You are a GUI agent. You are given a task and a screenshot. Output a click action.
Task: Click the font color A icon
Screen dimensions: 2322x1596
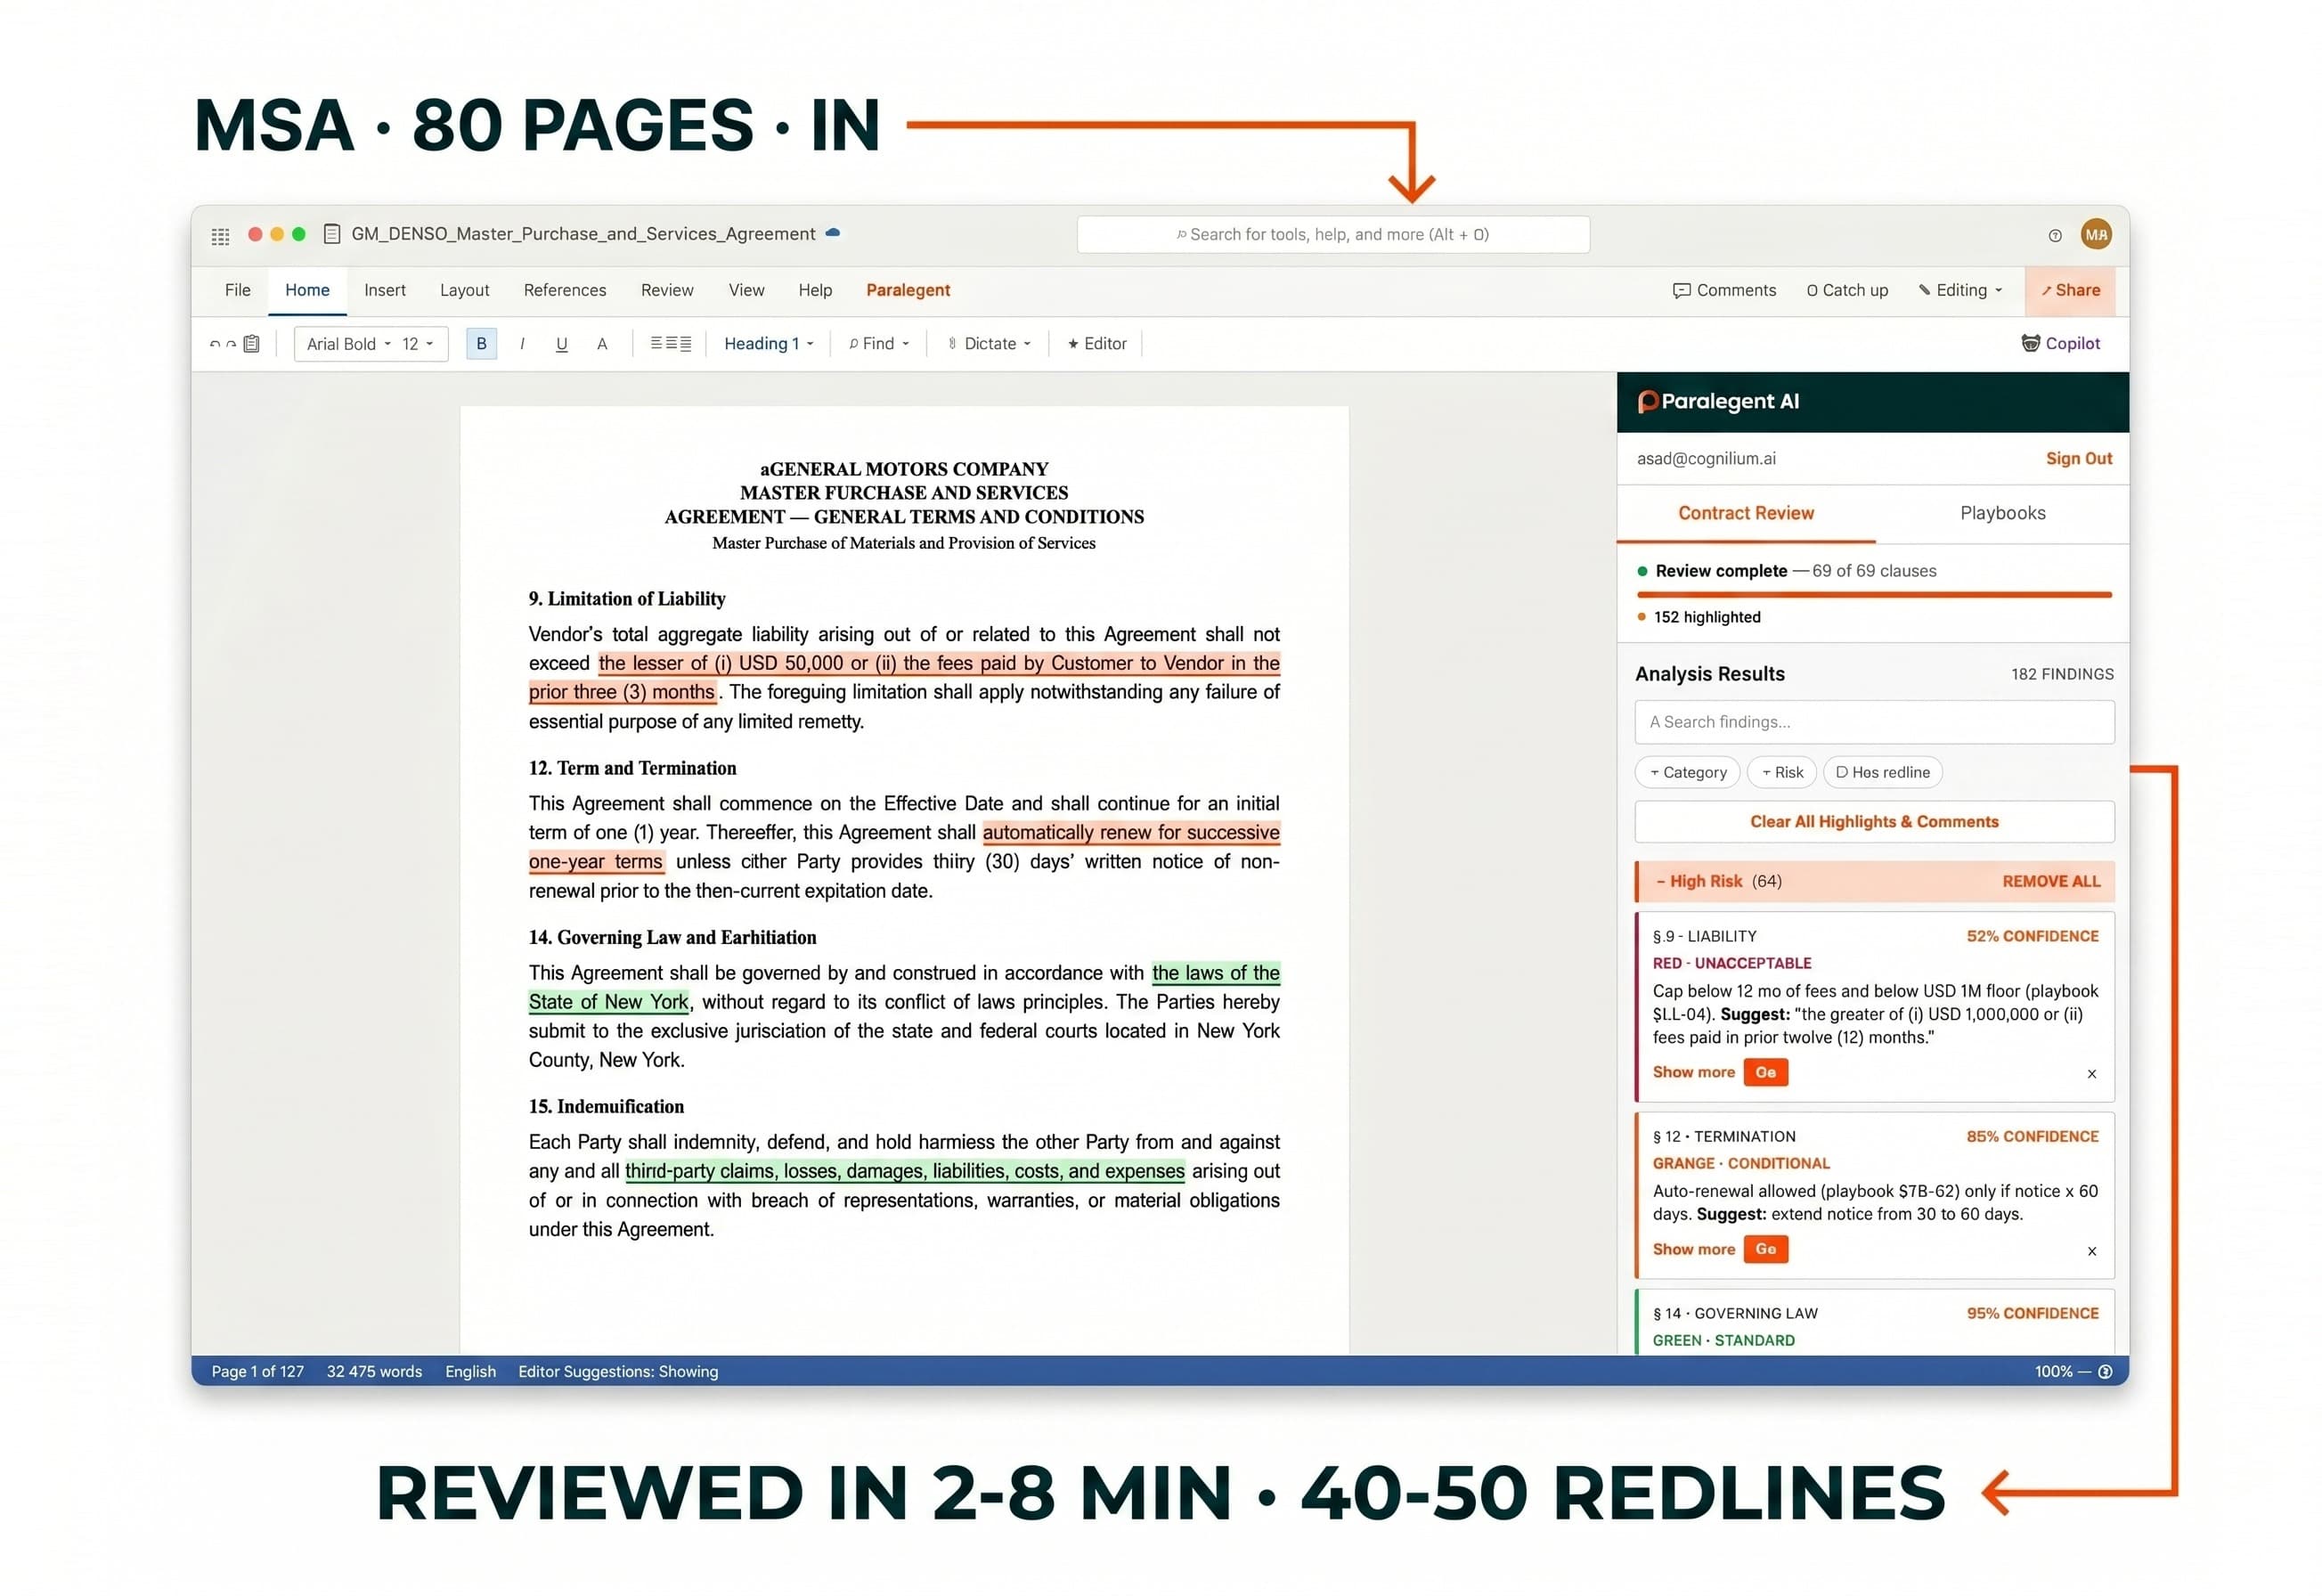602,344
